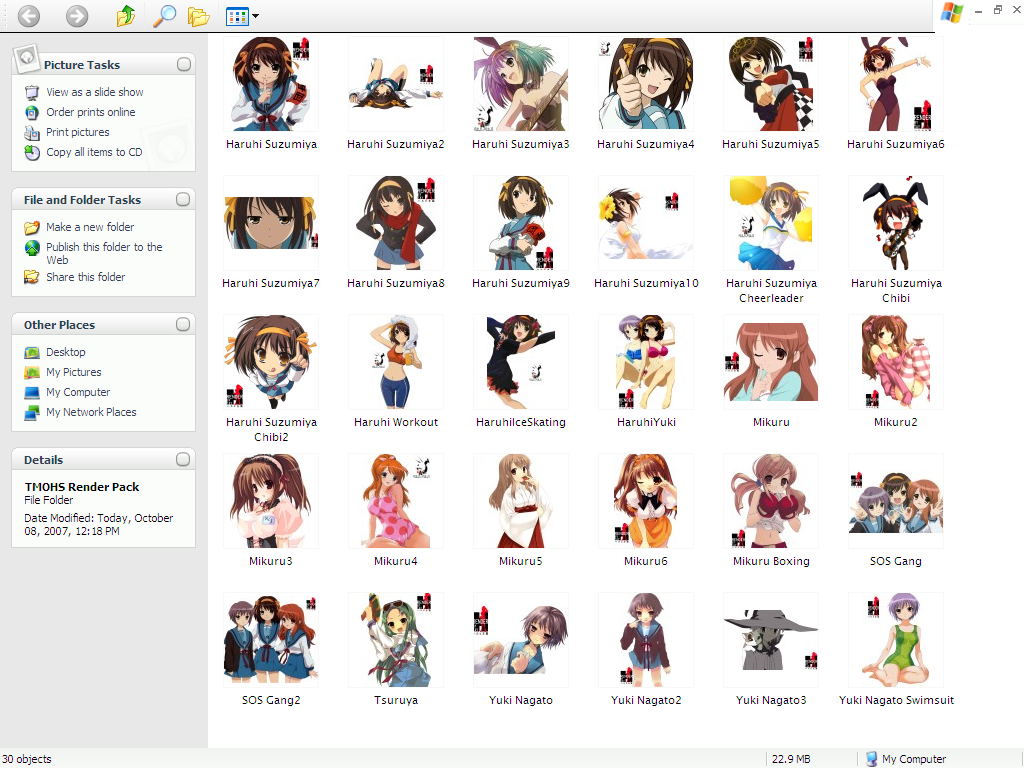
Task: Choose Share this folder link
Action: [86, 277]
